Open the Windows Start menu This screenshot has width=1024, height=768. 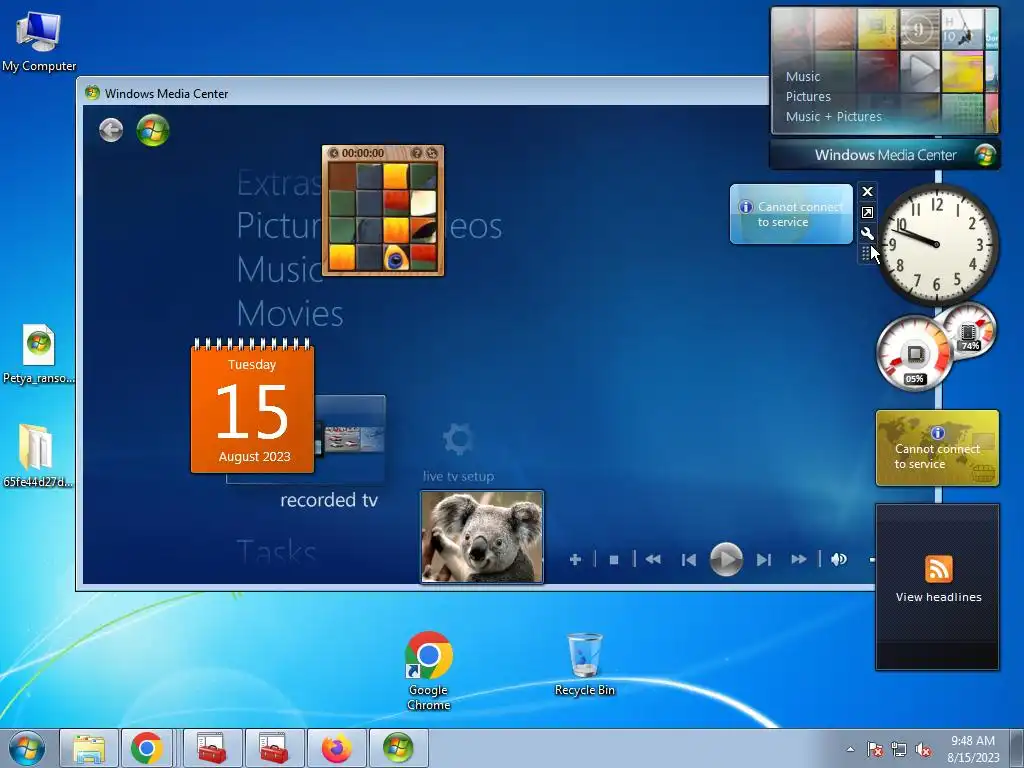tap(27, 748)
